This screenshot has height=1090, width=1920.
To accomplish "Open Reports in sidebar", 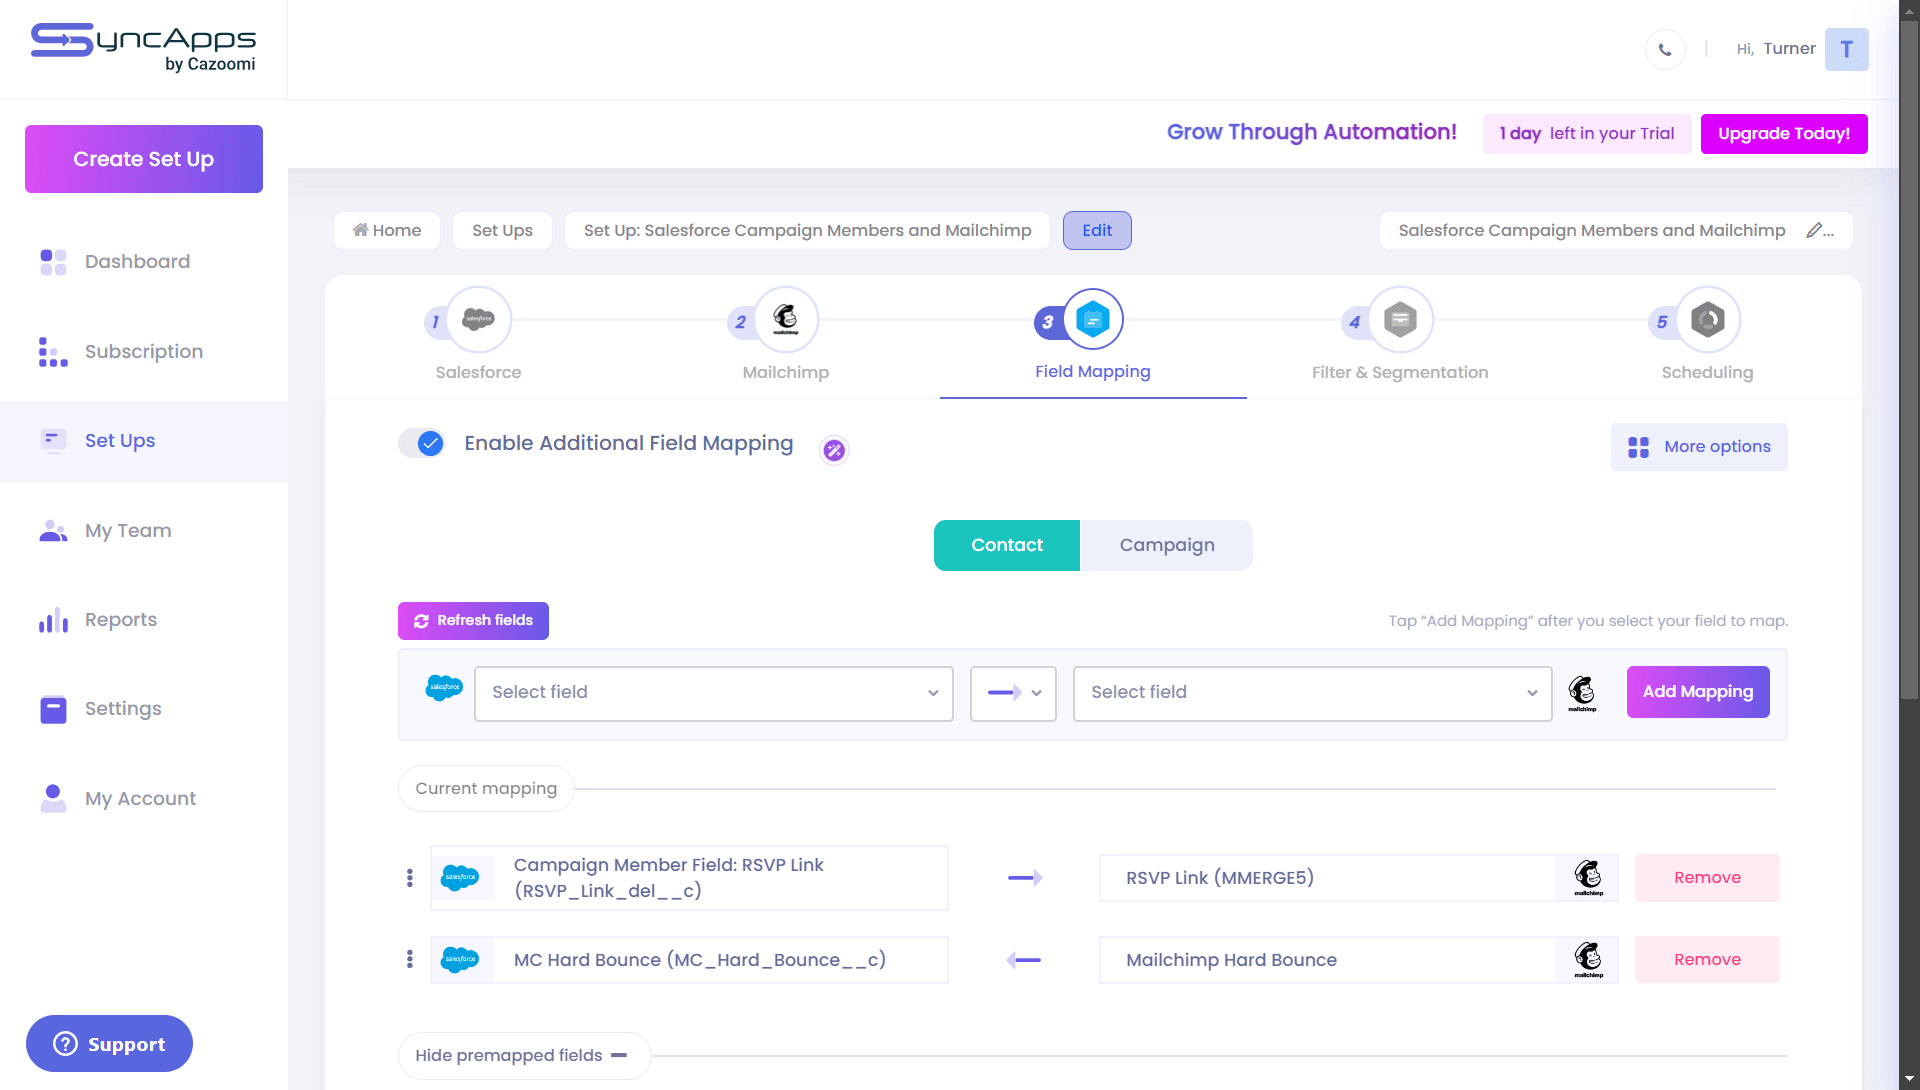I will pyautogui.click(x=121, y=620).
